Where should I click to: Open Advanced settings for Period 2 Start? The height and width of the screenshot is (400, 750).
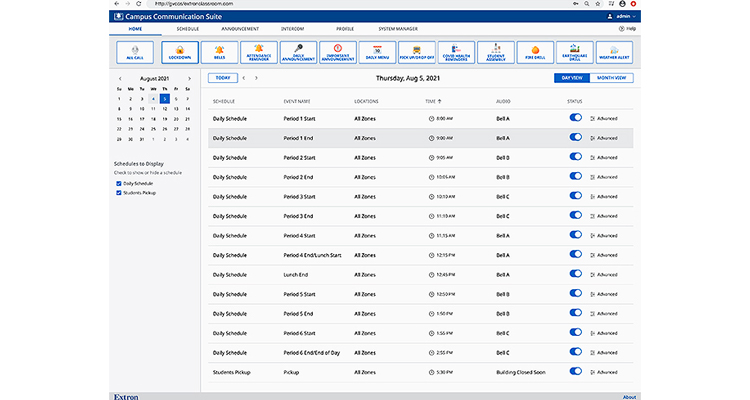coord(604,157)
